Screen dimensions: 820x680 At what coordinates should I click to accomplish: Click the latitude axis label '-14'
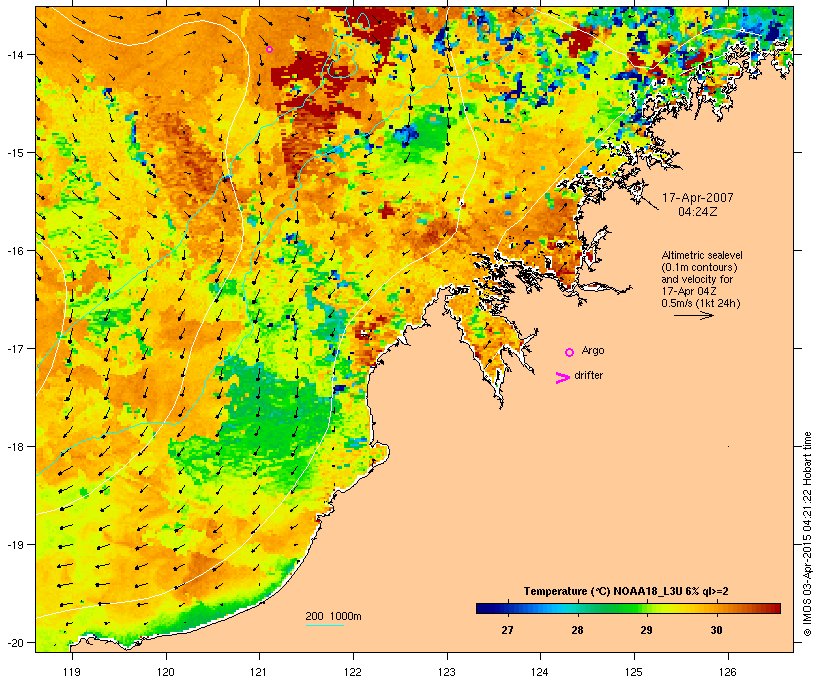pyautogui.click(x=14, y=55)
